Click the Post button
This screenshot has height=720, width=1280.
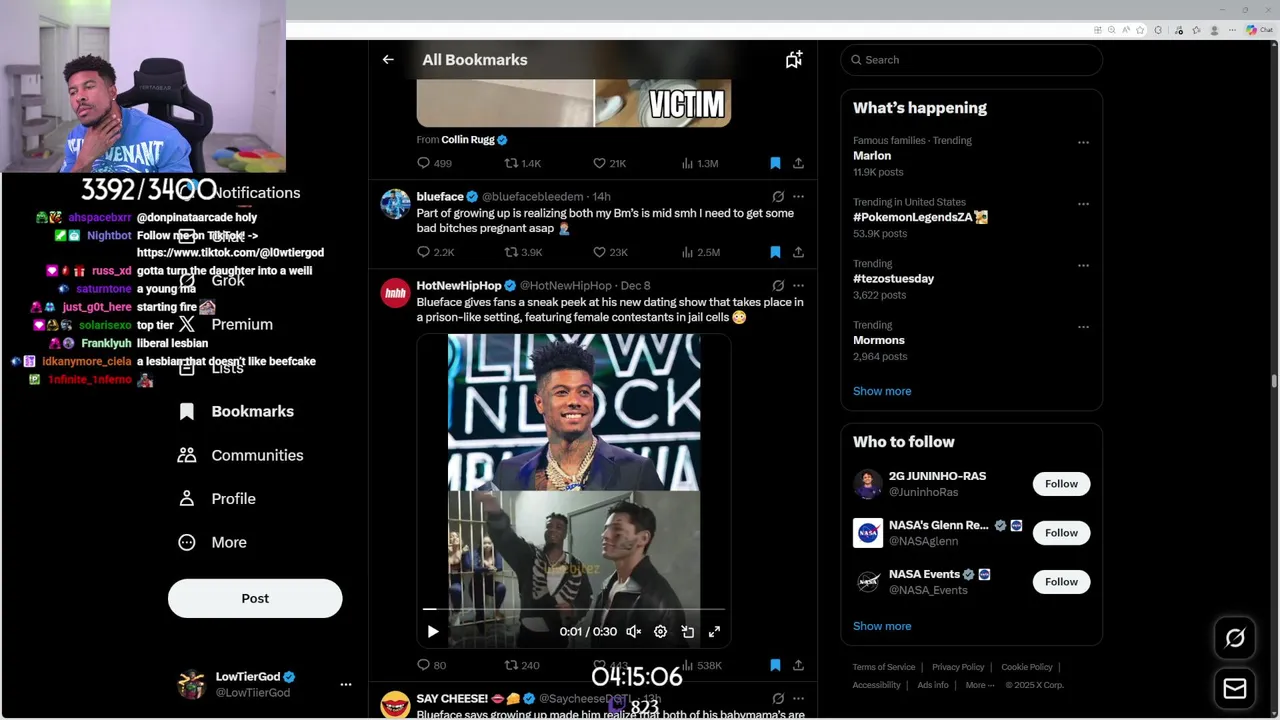pyautogui.click(x=255, y=598)
